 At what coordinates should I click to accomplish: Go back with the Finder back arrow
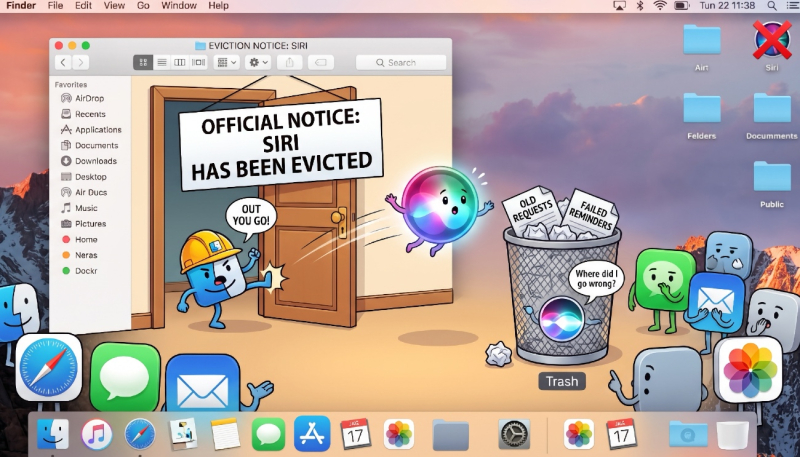(63, 62)
